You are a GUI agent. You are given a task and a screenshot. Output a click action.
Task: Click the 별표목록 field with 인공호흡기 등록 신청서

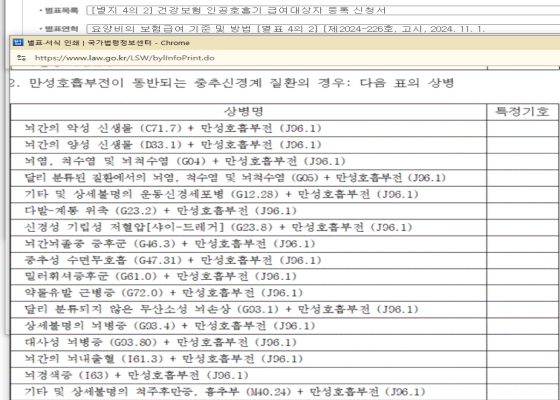pyautogui.click(x=323, y=10)
